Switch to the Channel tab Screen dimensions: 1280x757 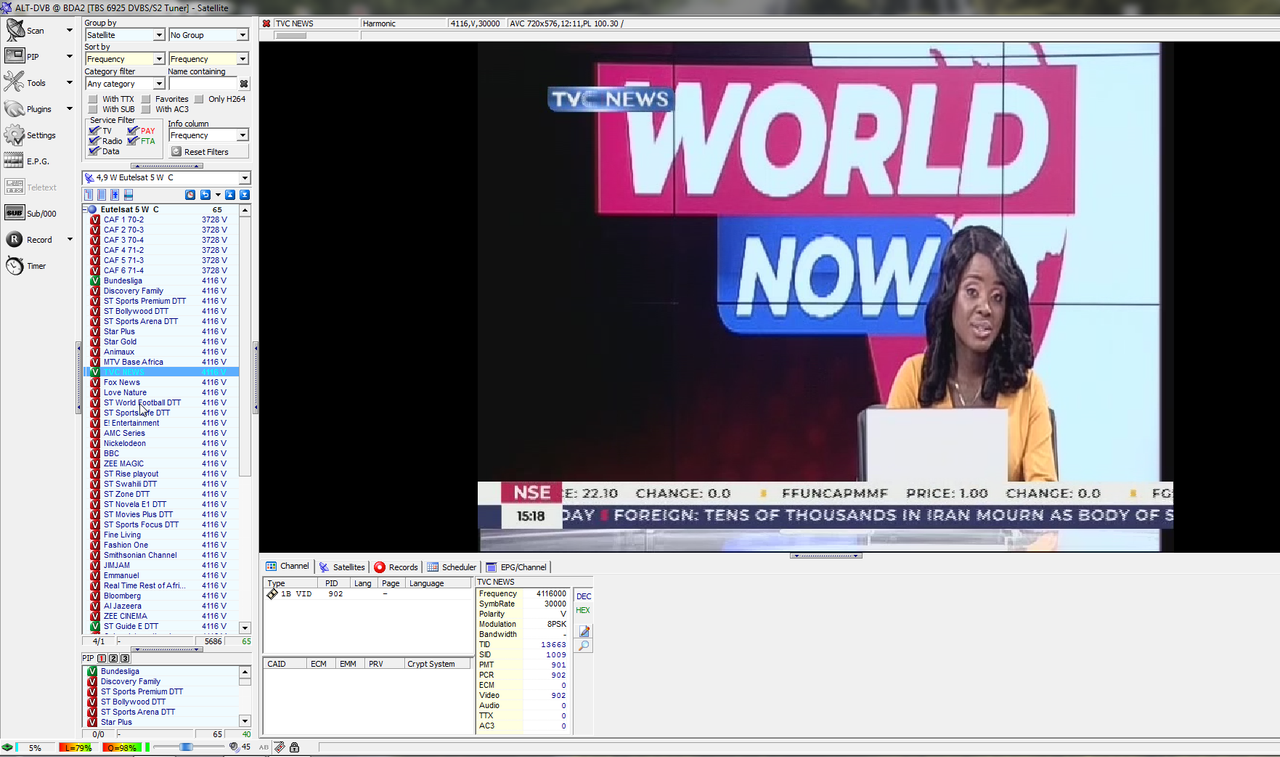tap(288, 567)
